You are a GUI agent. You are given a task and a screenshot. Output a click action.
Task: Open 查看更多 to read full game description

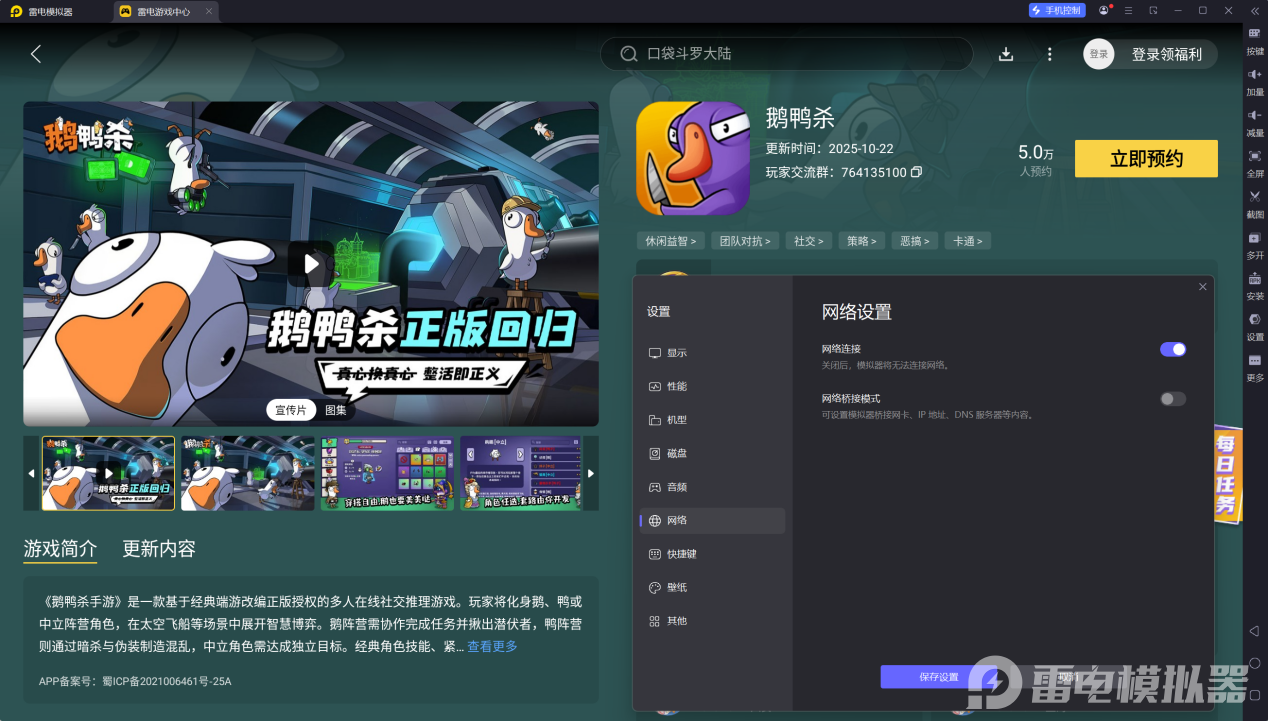pyautogui.click(x=491, y=646)
